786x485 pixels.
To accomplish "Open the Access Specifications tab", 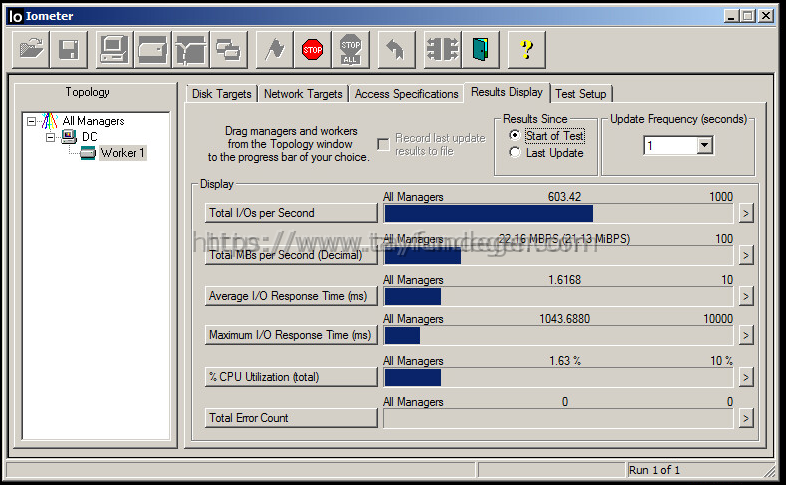I will pyautogui.click(x=407, y=94).
